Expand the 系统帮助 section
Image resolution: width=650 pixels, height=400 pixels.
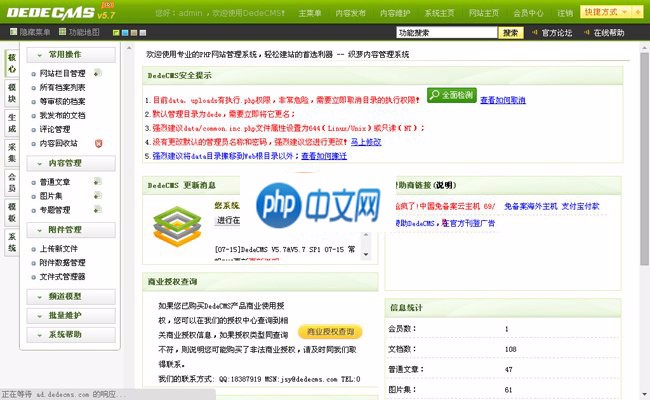(71, 335)
